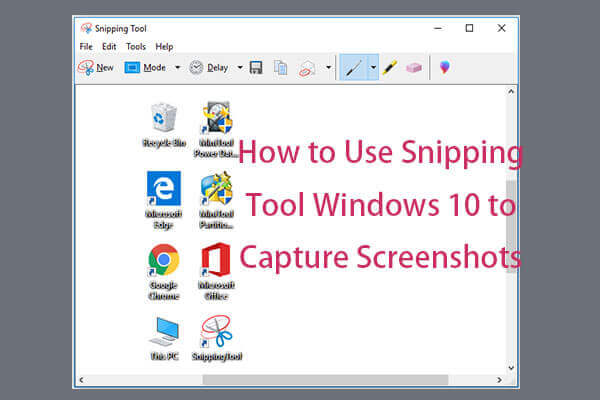The width and height of the screenshot is (600, 400).
Task: Click the horizontal scrollbar right arrow
Action: click(x=499, y=380)
